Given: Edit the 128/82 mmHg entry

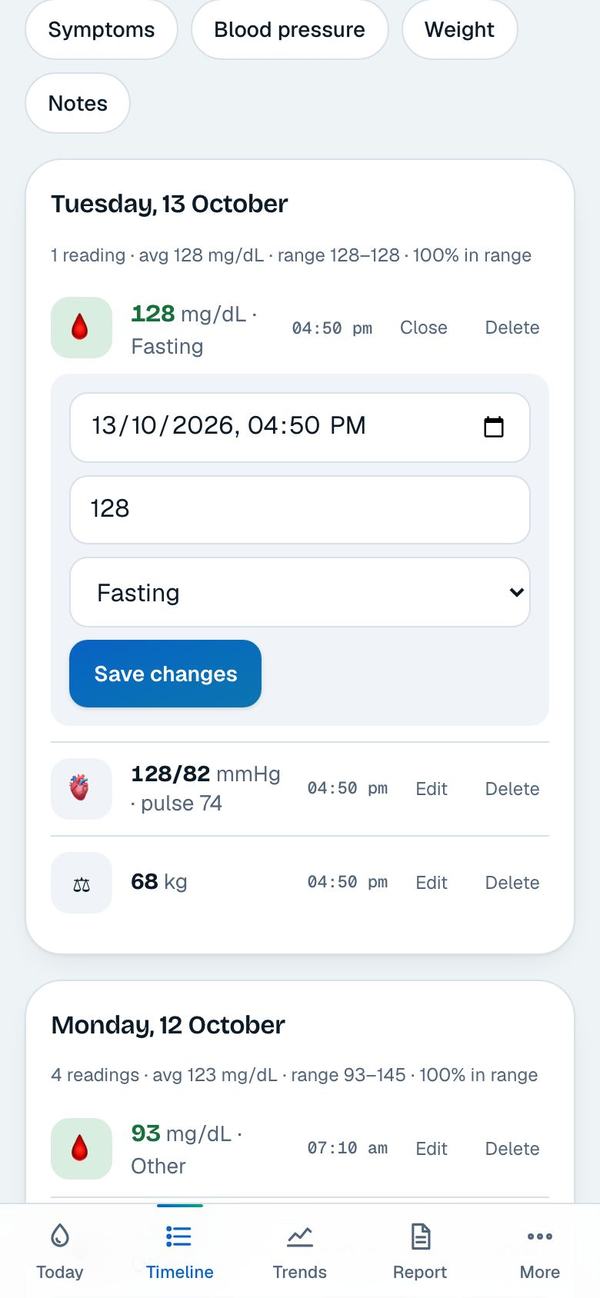Looking at the screenshot, I should click(x=431, y=789).
